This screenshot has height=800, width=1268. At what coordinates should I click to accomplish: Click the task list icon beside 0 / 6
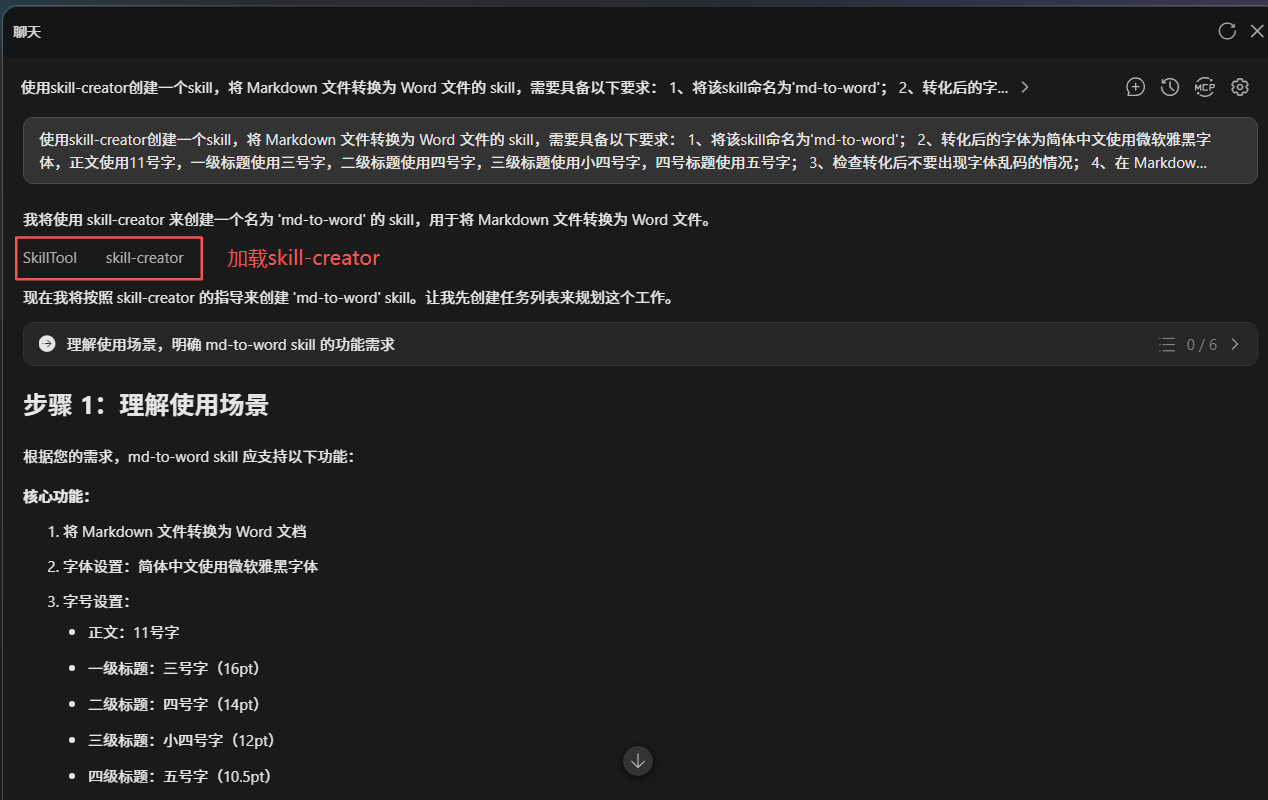point(1167,344)
